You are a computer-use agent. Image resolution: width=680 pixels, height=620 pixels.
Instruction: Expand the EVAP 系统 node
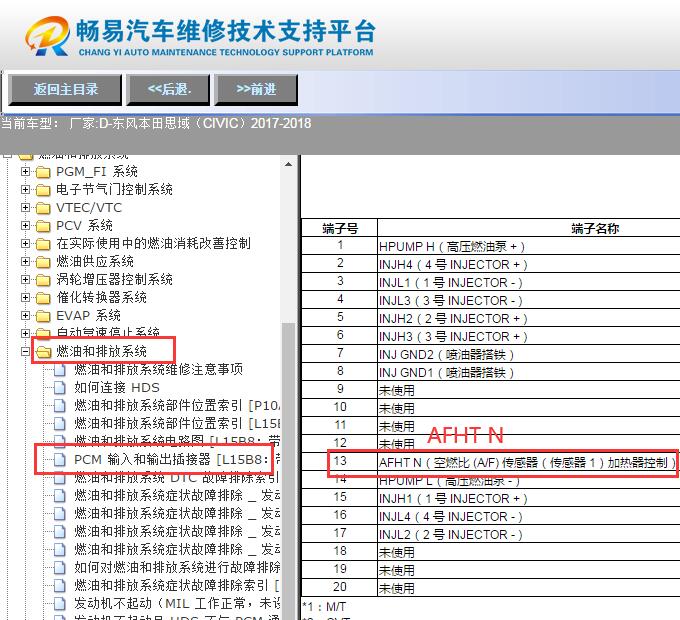click(x=26, y=316)
